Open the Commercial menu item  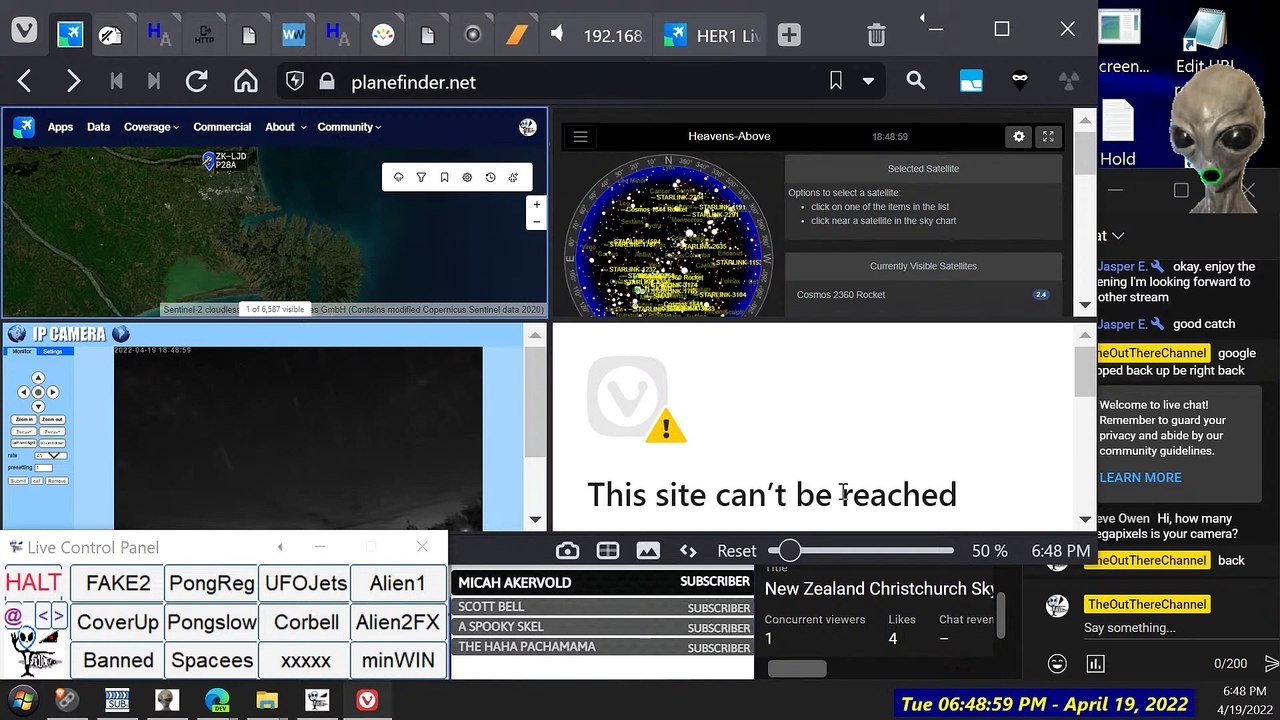click(222, 127)
